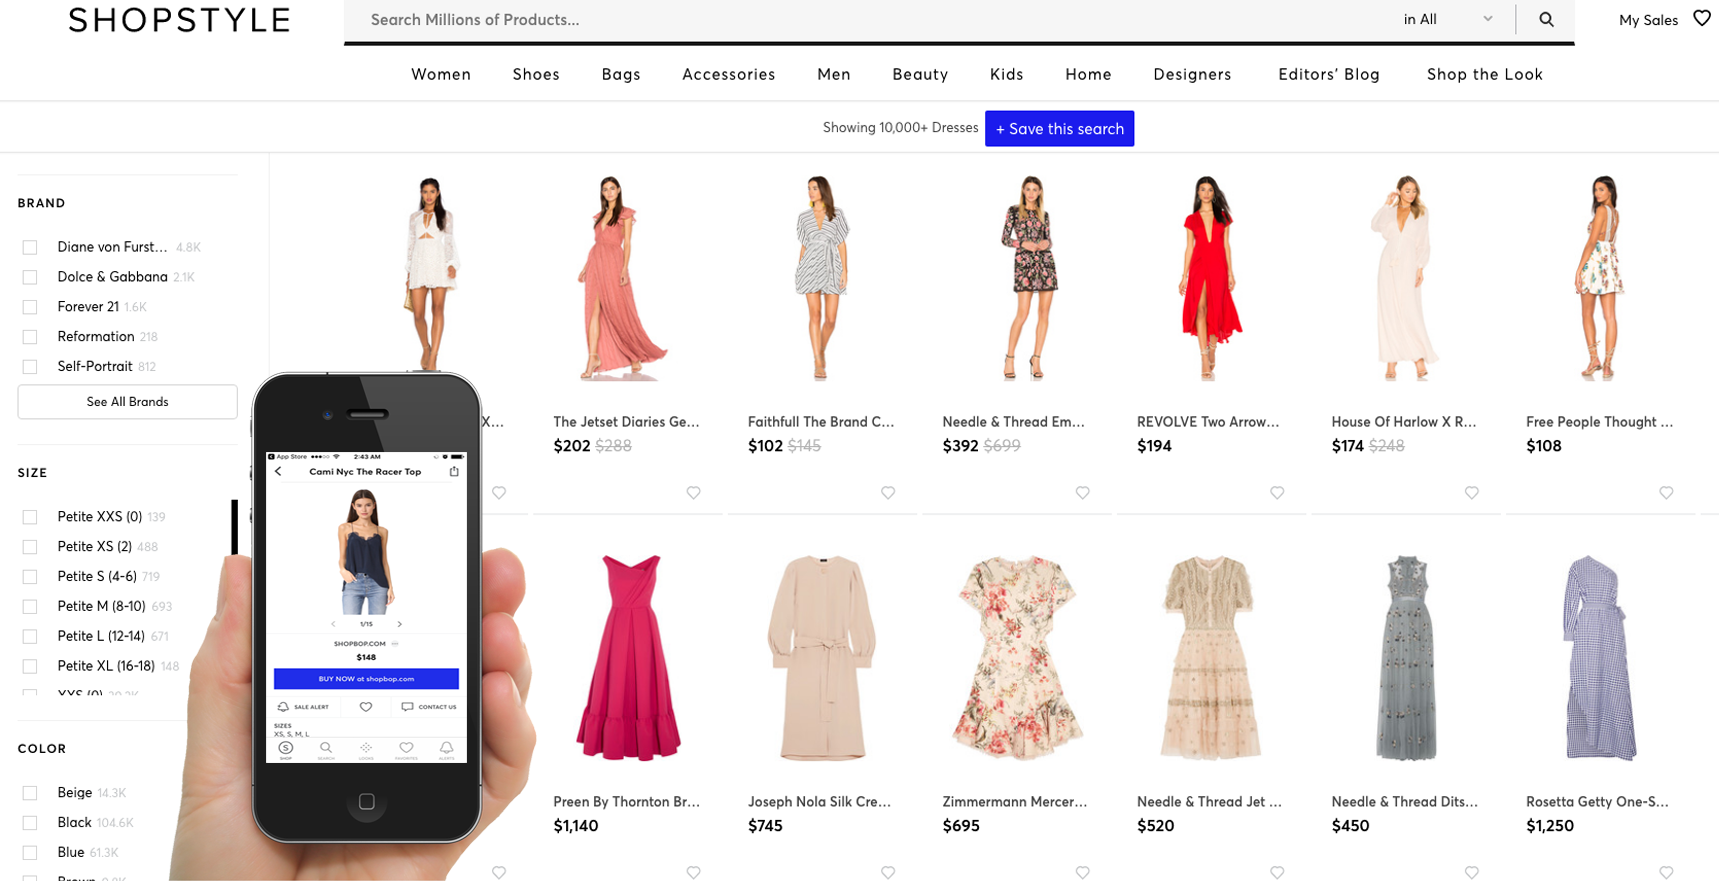This screenshot has width=1719, height=881.
Task: Open the Shoes category menu
Action: [536, 74]
